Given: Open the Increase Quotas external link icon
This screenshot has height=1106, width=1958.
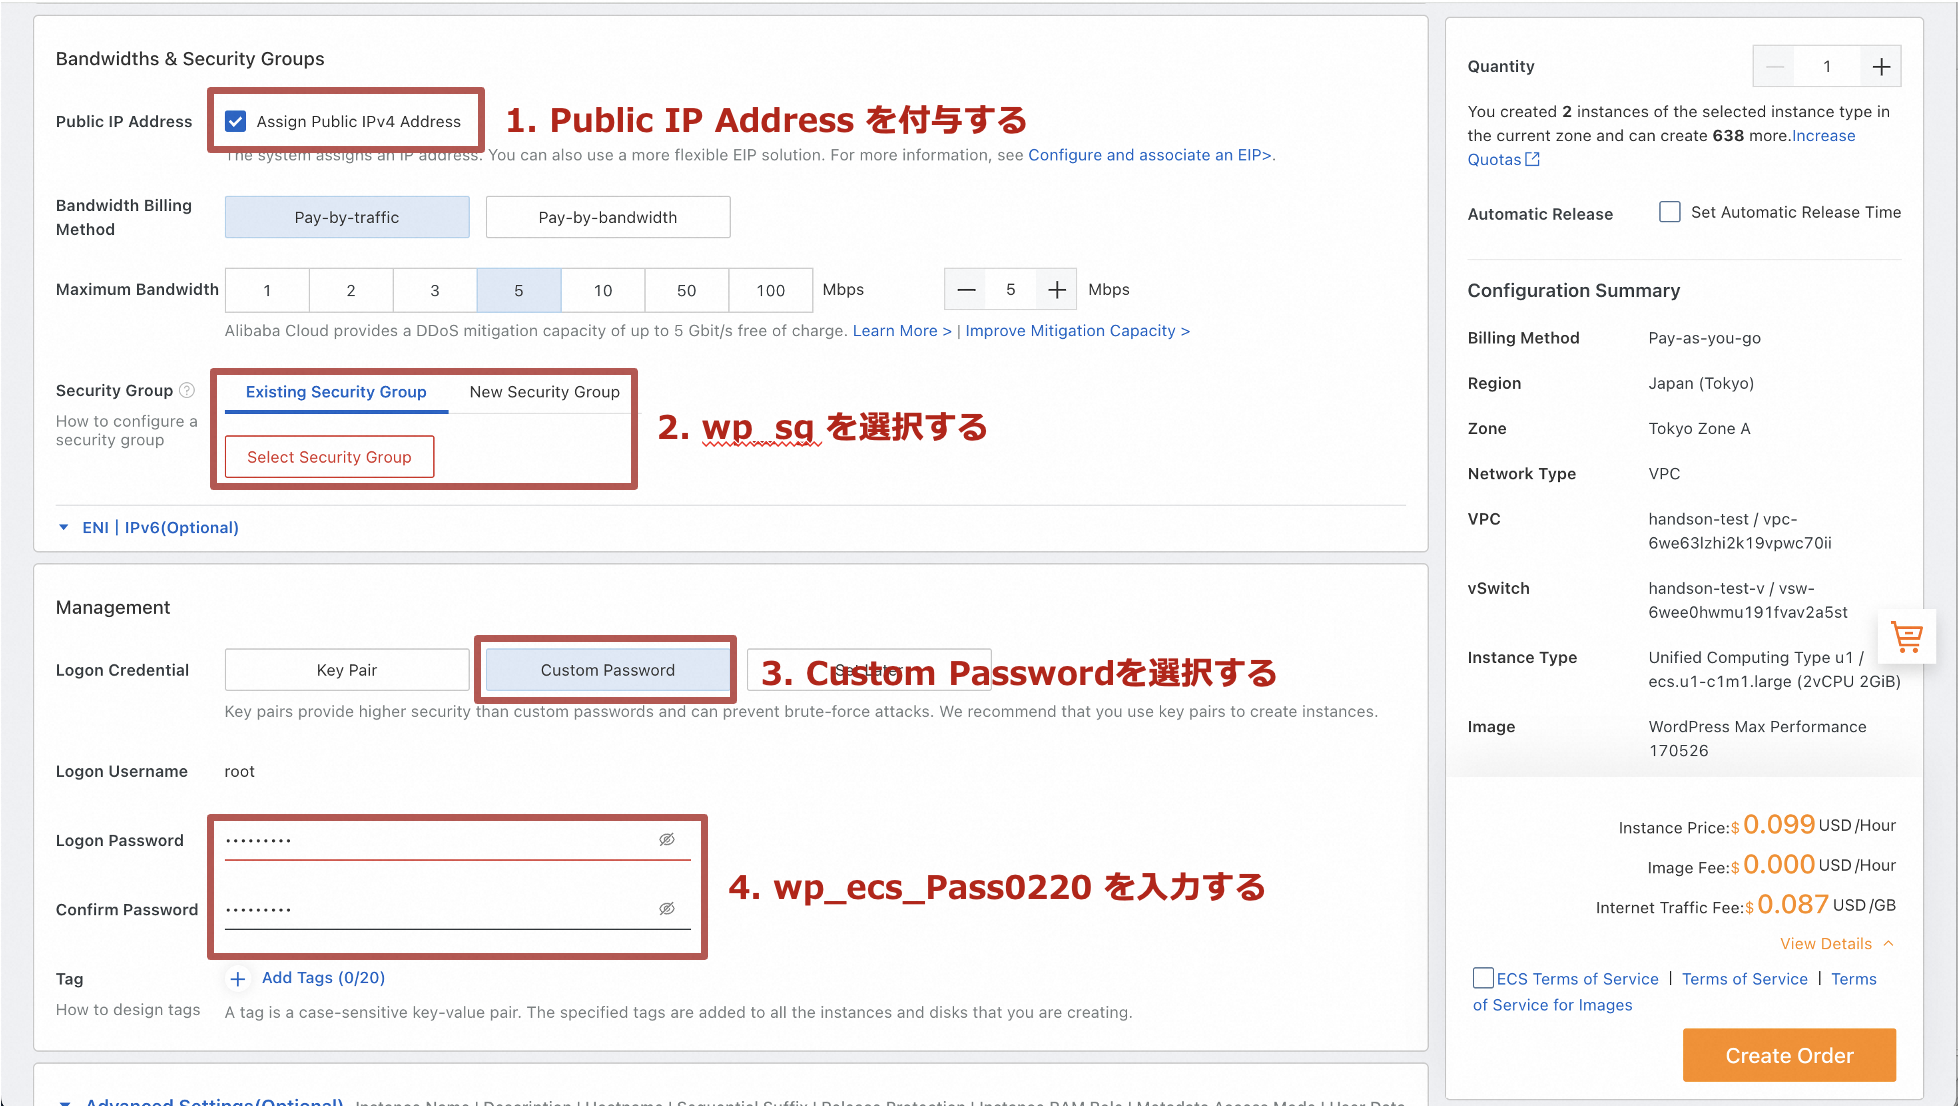Looking at the screenshot, I should [x=1532, y=159].
